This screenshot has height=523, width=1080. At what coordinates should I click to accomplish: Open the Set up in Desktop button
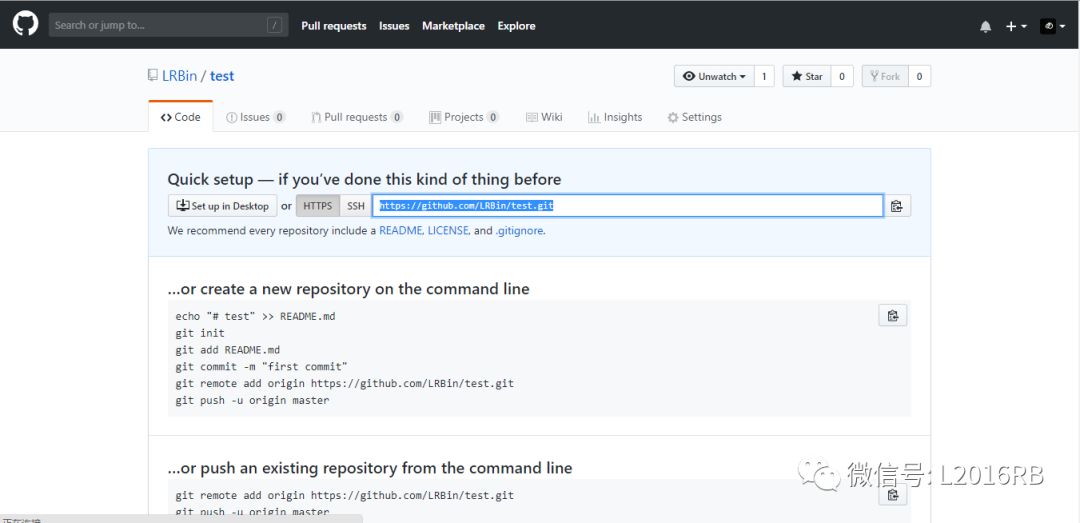click(223, 206)
